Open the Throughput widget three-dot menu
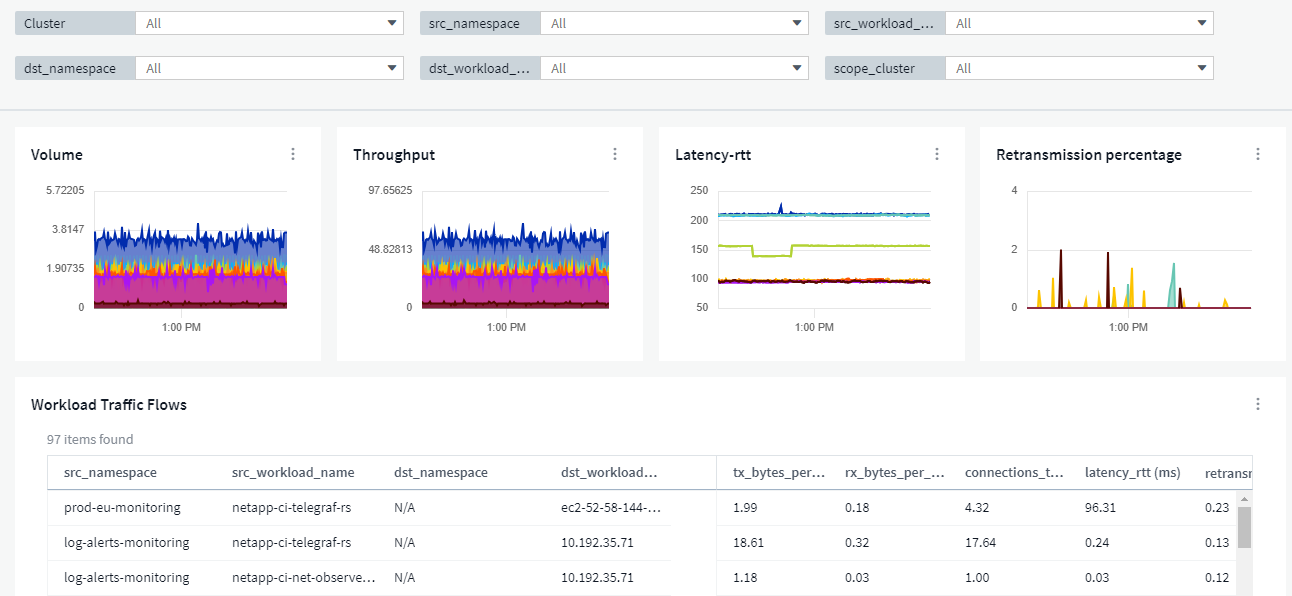 pos(615,154)
